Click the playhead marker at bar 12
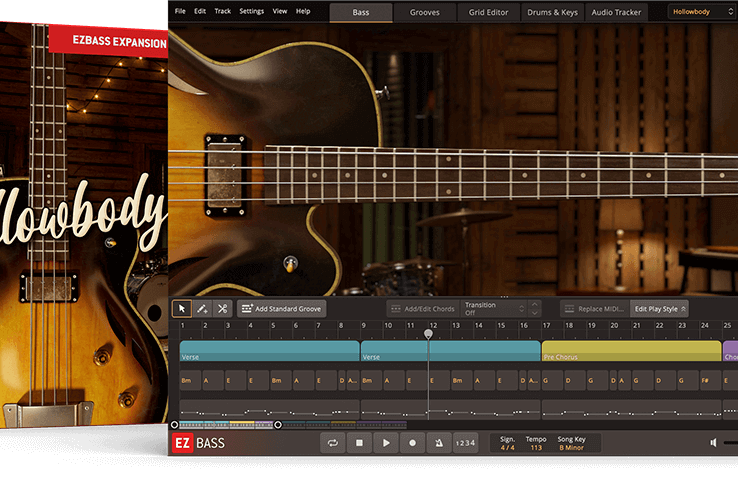 point(428,334)
